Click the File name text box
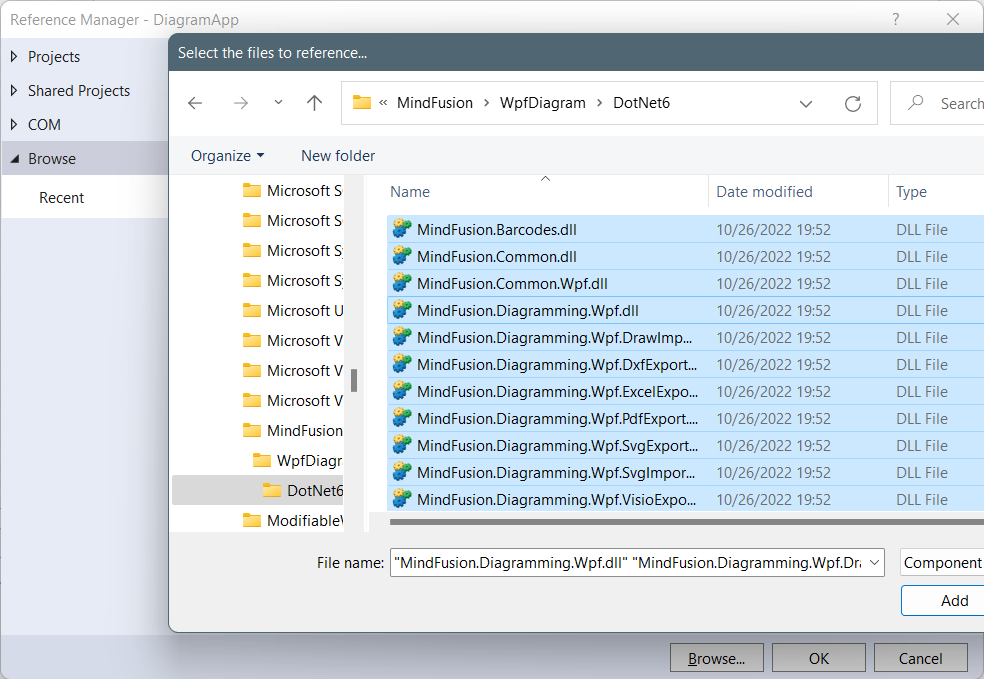 coord(628,563)
